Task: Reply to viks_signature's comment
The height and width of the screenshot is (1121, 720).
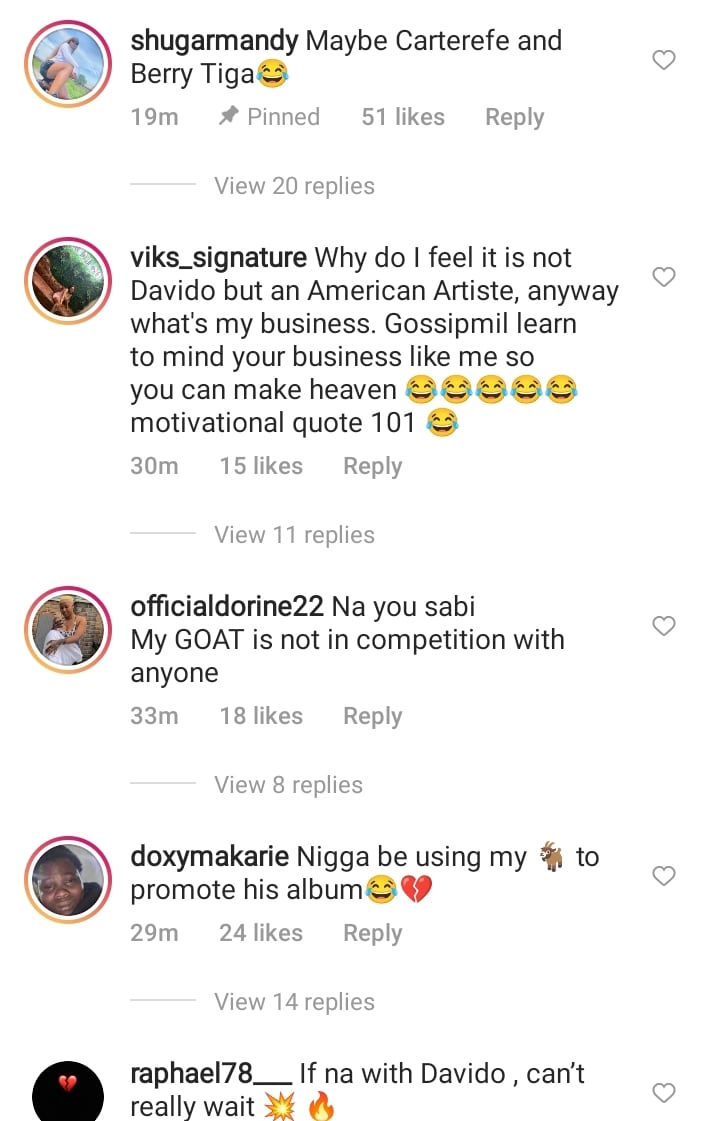Action: (372, 466)
